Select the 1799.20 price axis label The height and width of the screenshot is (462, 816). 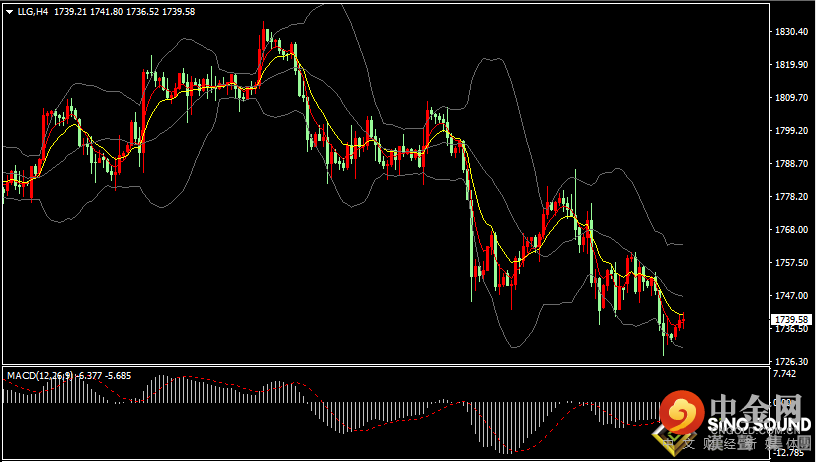coord(791,131)
